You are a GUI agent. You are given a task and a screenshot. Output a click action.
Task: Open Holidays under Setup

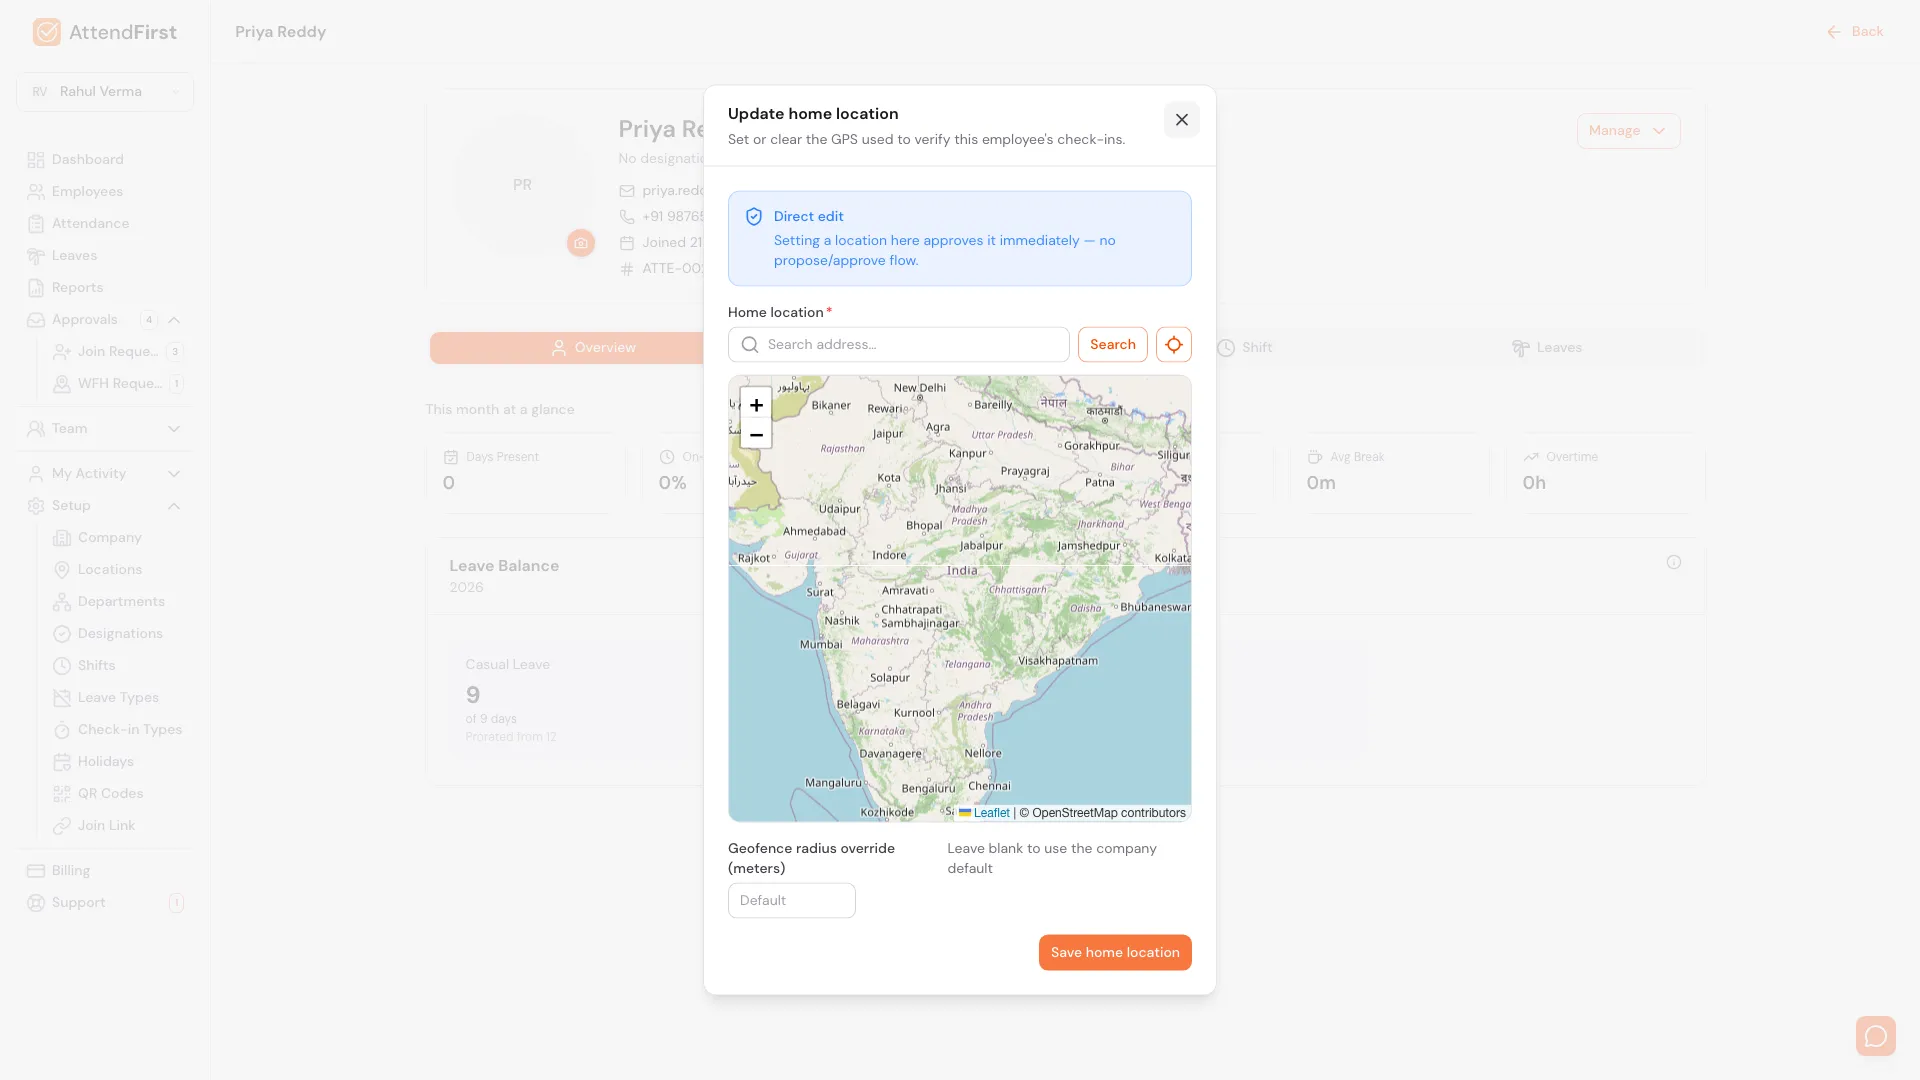(x=118, y=762)
